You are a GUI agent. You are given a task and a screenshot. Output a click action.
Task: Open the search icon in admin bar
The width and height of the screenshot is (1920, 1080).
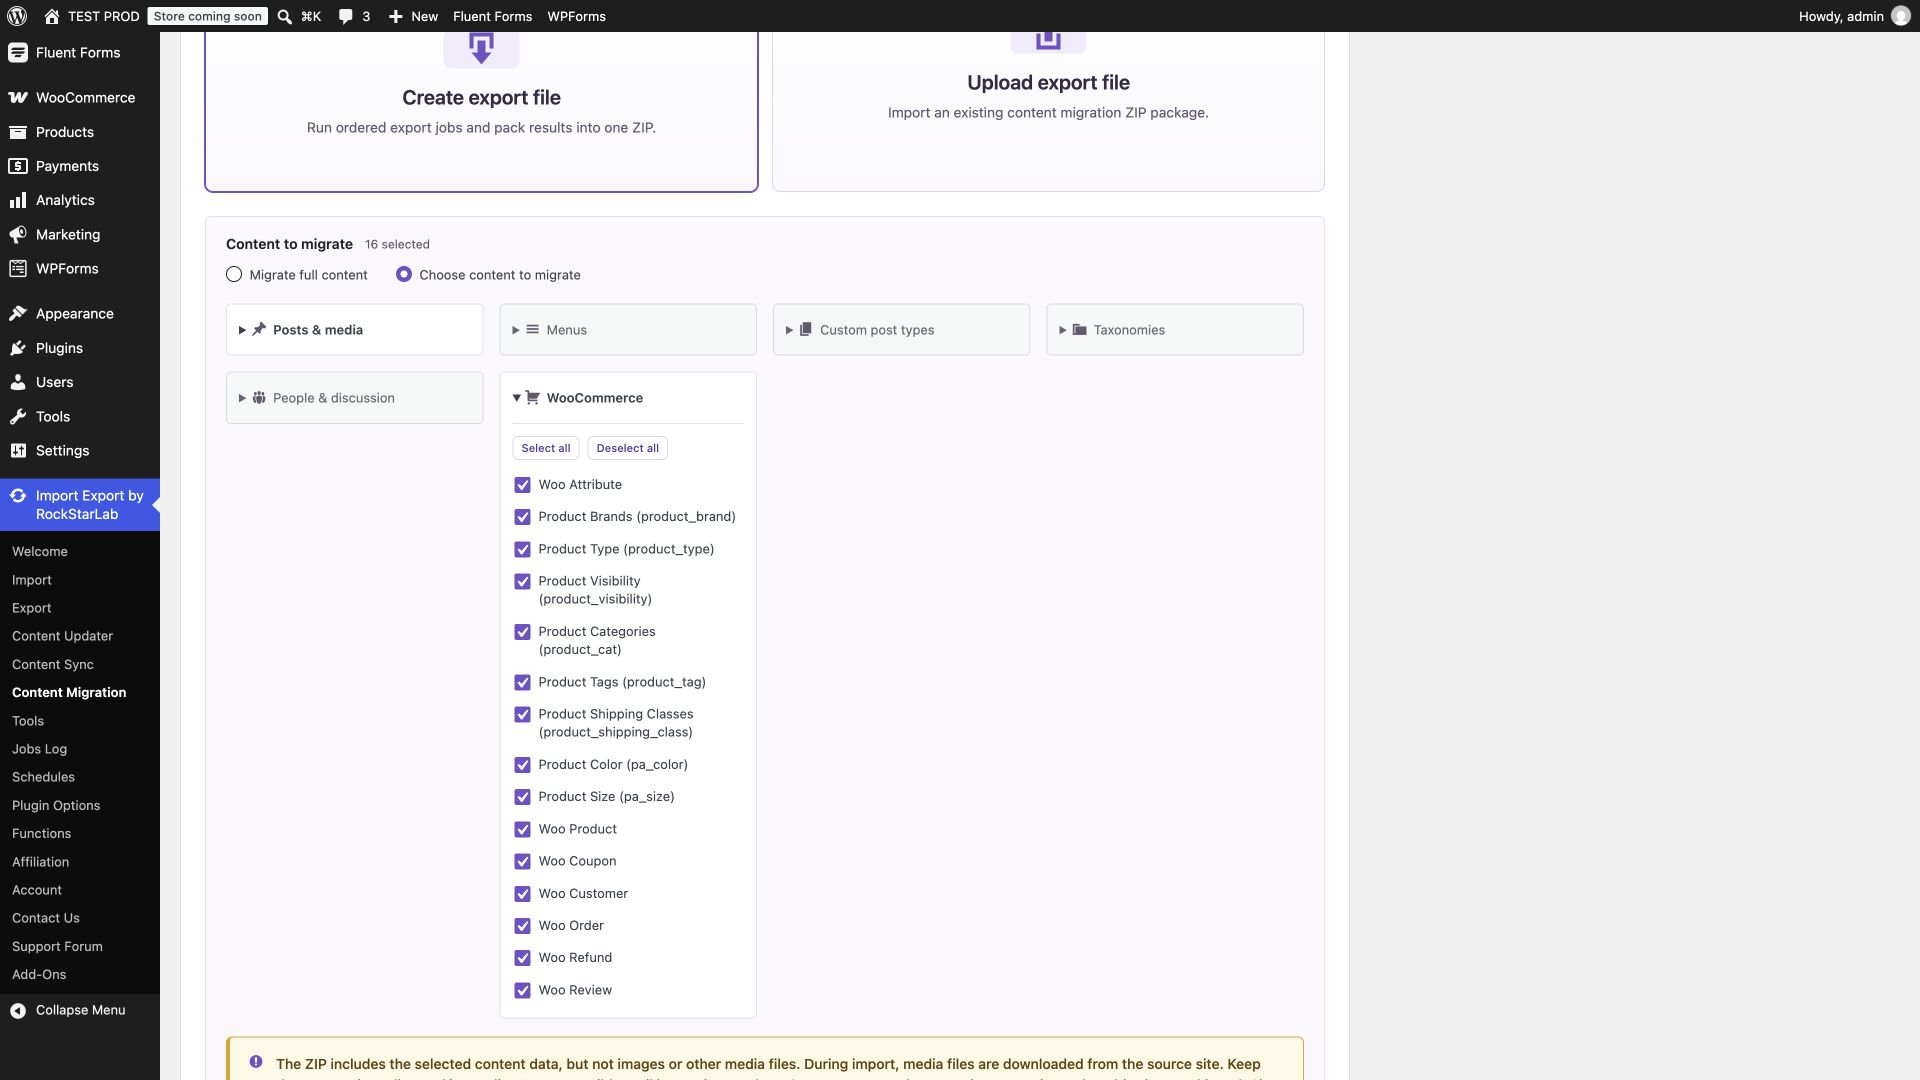tap(285, 16)
